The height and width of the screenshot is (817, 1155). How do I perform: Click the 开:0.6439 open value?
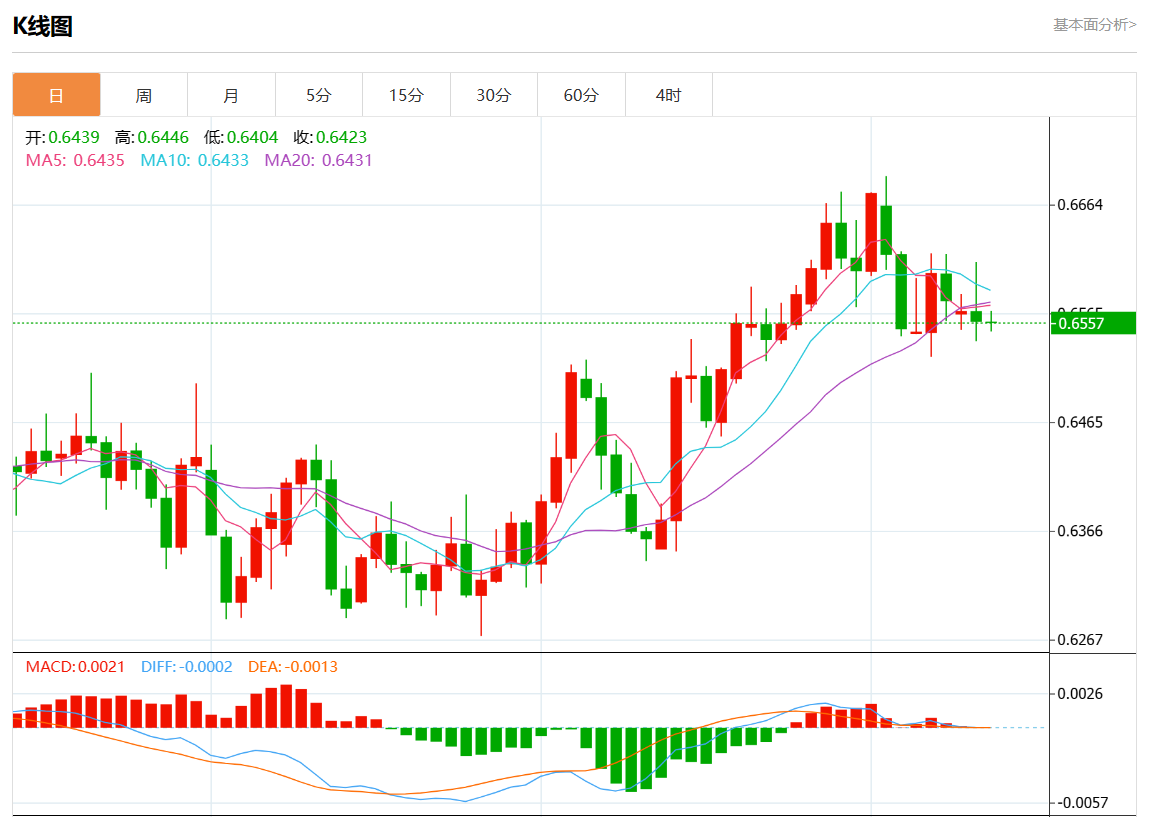point(63,137)
